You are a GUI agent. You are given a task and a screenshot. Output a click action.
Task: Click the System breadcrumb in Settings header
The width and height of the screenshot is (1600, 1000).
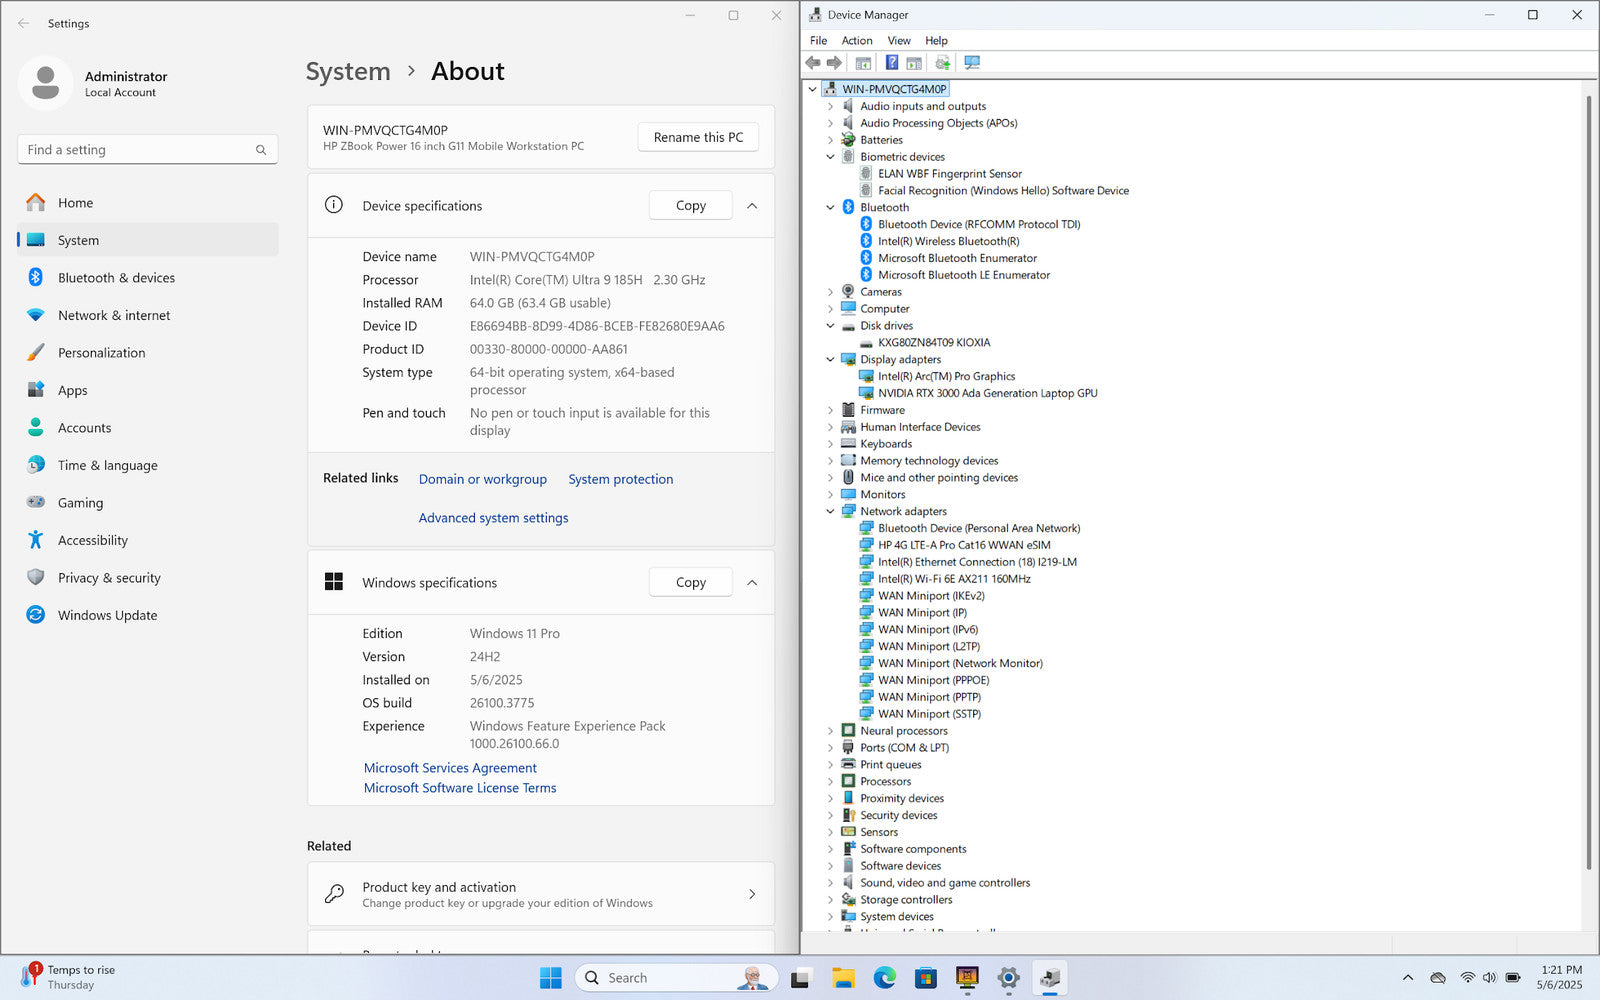348,71
